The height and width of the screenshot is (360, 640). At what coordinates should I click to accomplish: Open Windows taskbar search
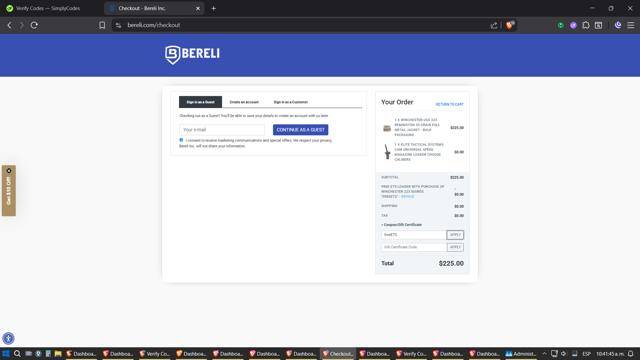tap(17, 353)
